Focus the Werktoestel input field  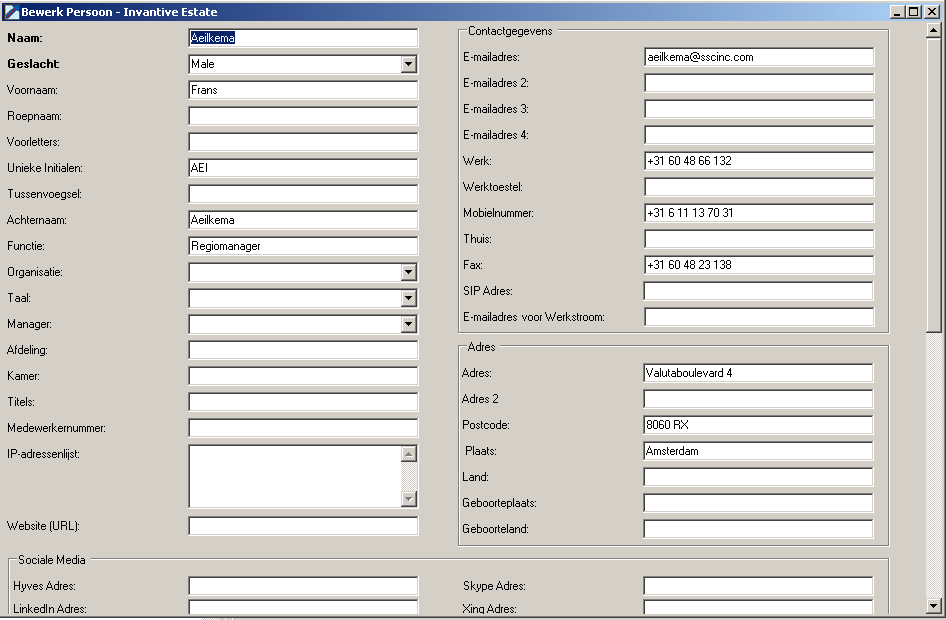[759, 186]
